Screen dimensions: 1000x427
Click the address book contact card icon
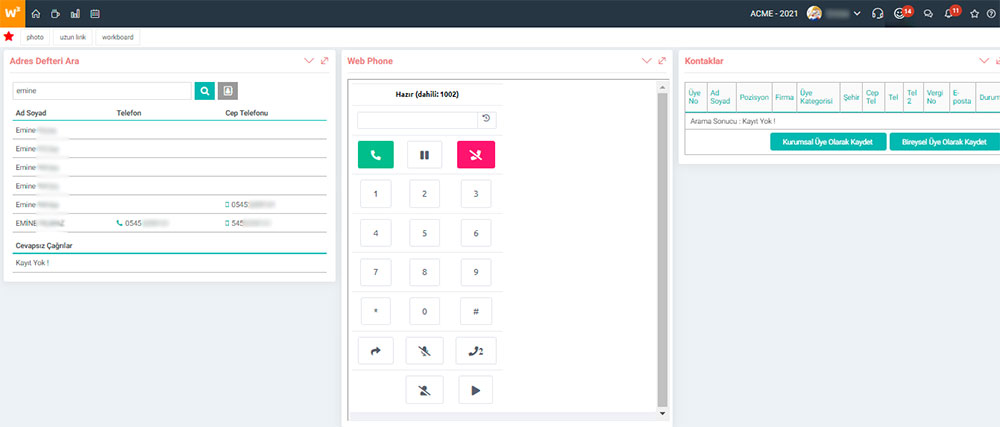tap(228, 91)
